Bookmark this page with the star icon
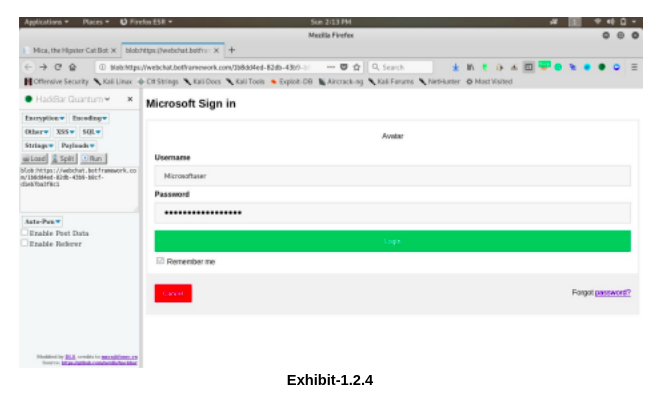 point(357,67)
